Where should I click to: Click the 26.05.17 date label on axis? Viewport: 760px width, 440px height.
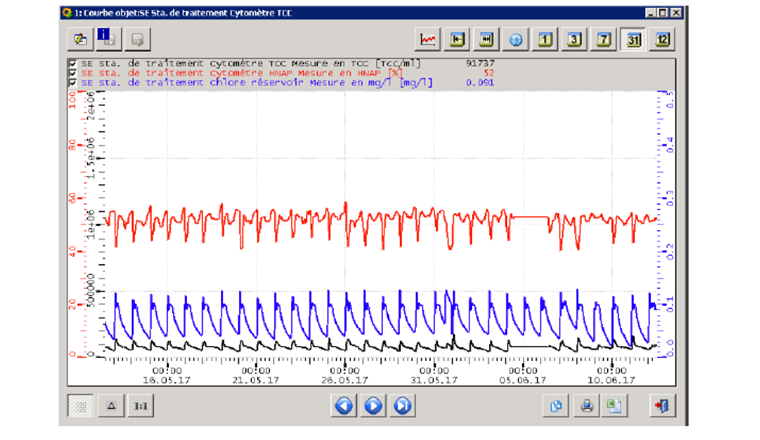[345, 380]
